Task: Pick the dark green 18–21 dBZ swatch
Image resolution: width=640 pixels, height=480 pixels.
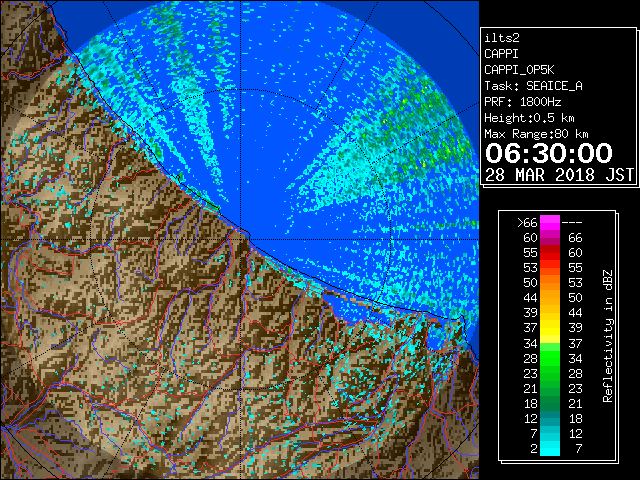Action: pos(550,403)
